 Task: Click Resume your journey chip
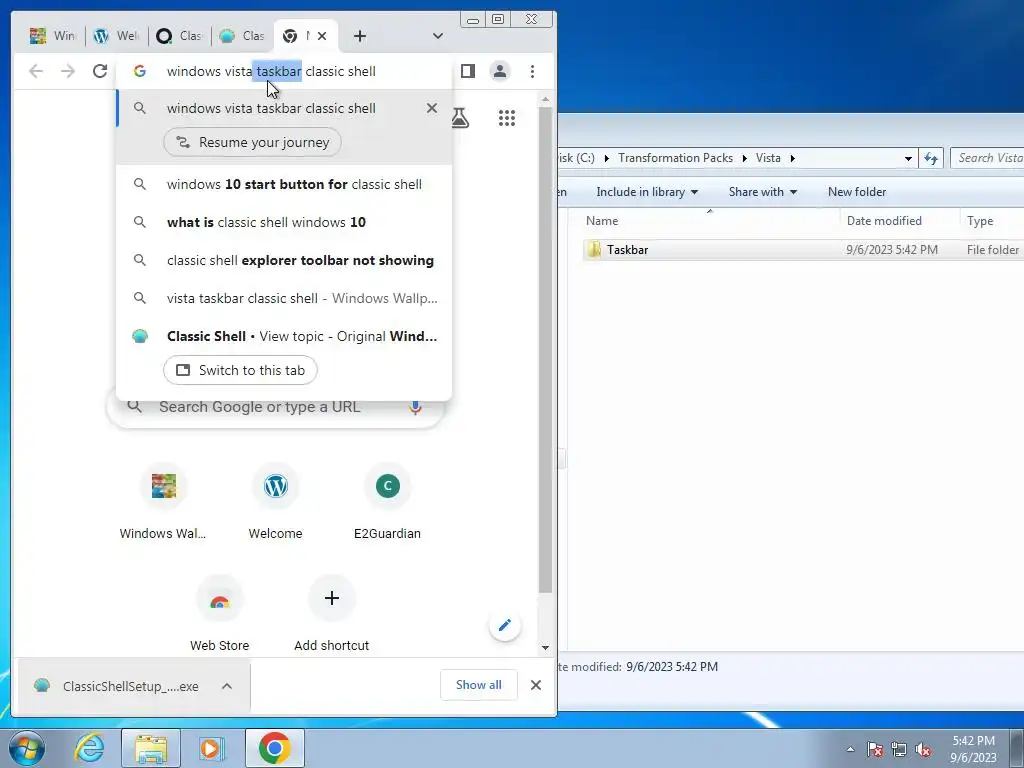click(x=252, y=142)
